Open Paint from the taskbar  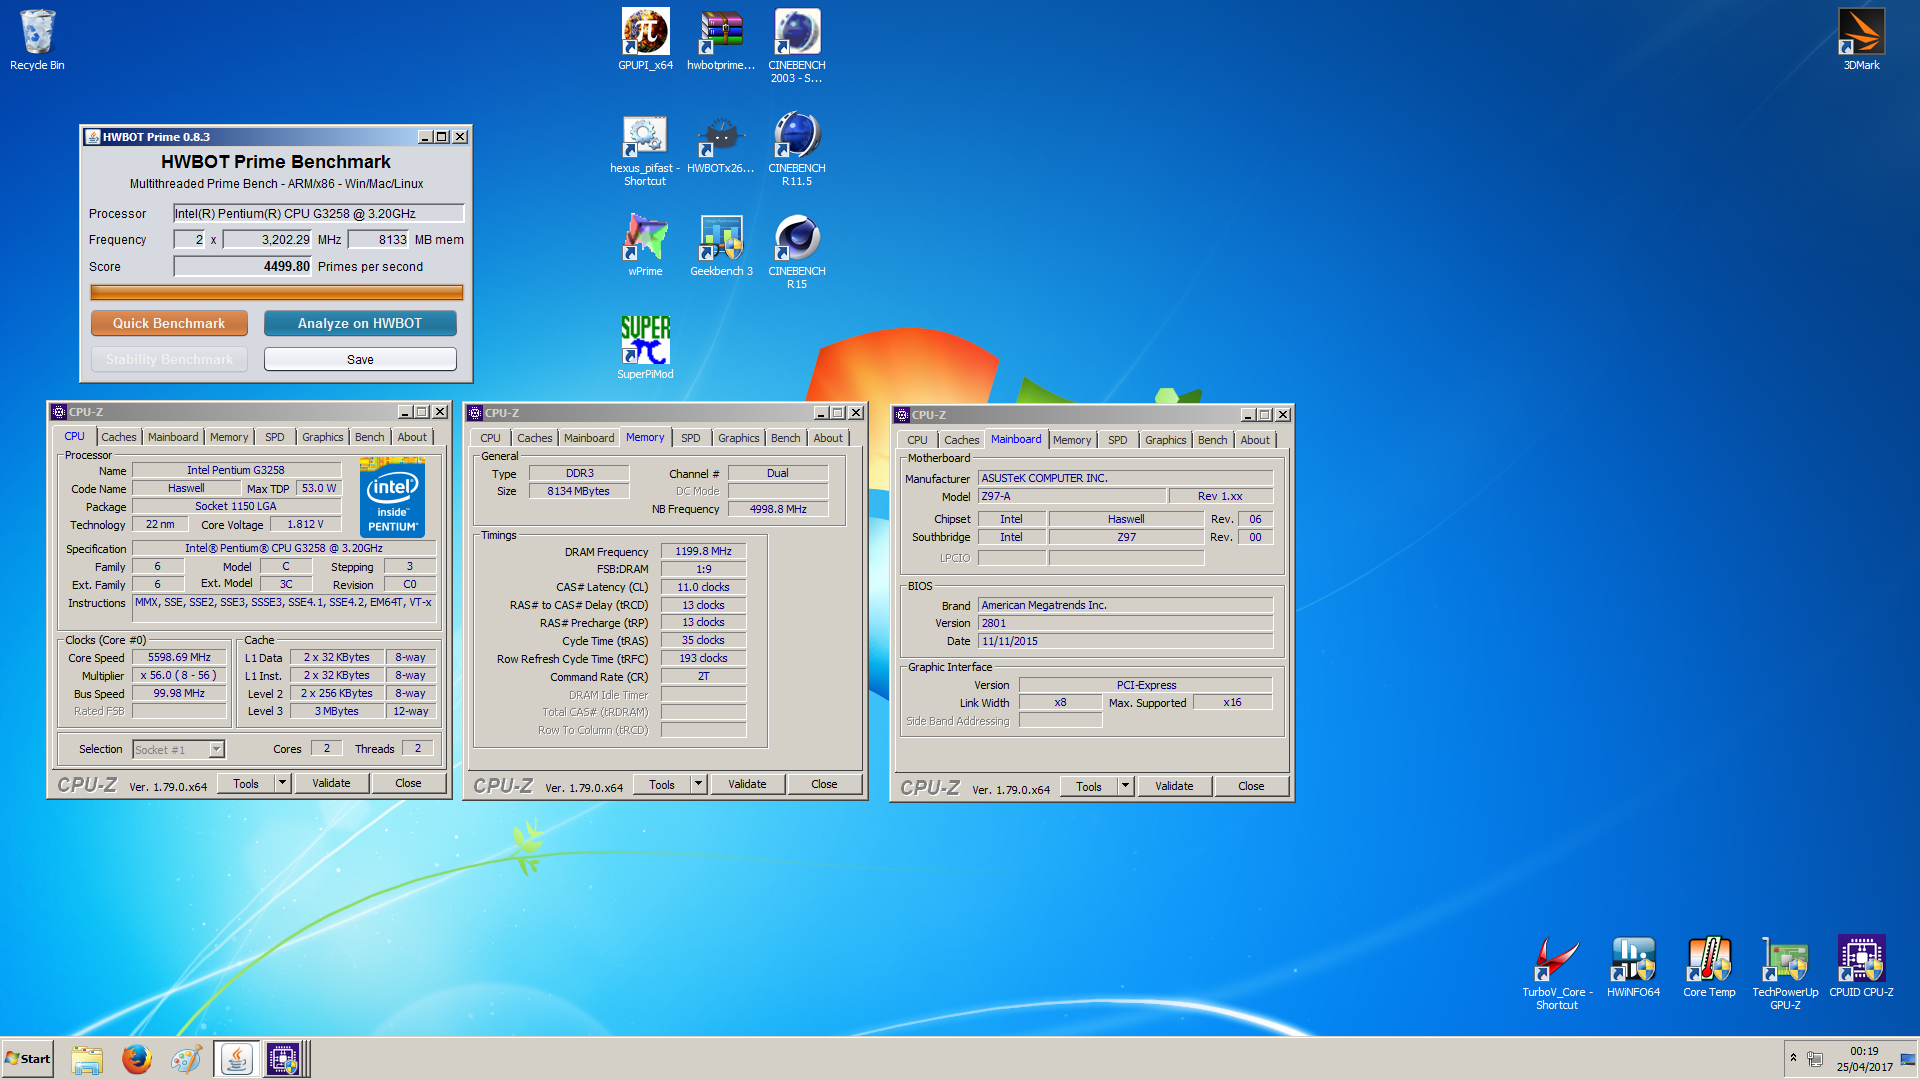[x=187, y=1059]
